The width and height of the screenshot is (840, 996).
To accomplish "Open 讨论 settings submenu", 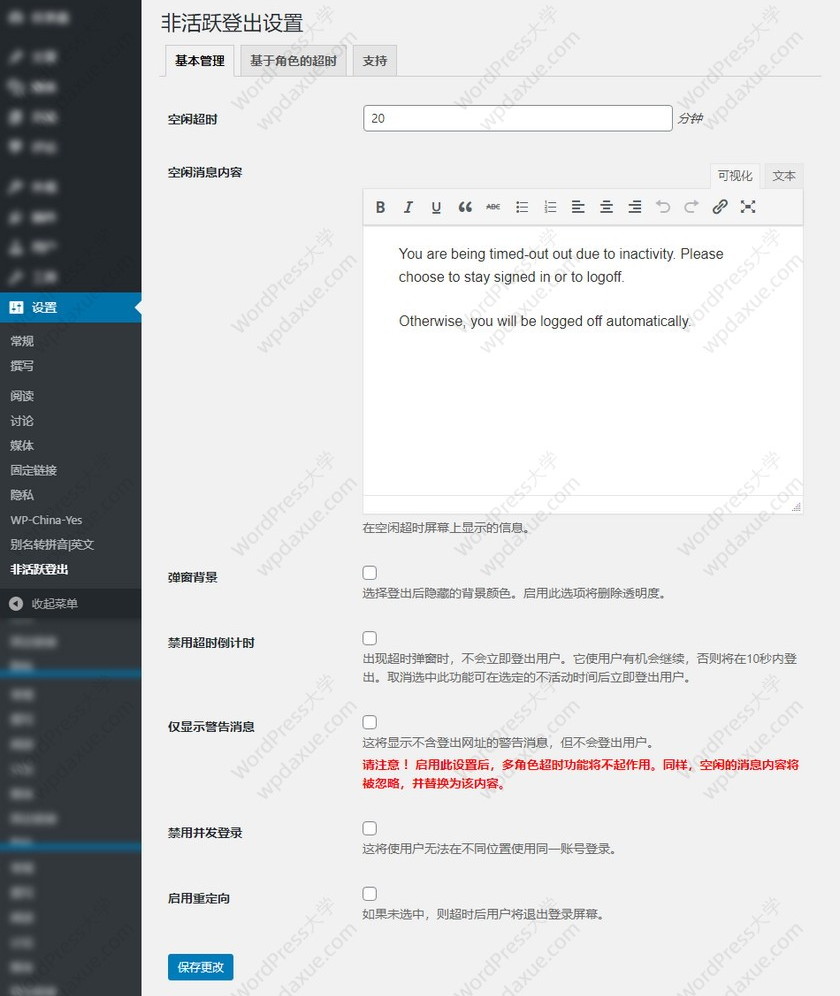I will 22,421.
